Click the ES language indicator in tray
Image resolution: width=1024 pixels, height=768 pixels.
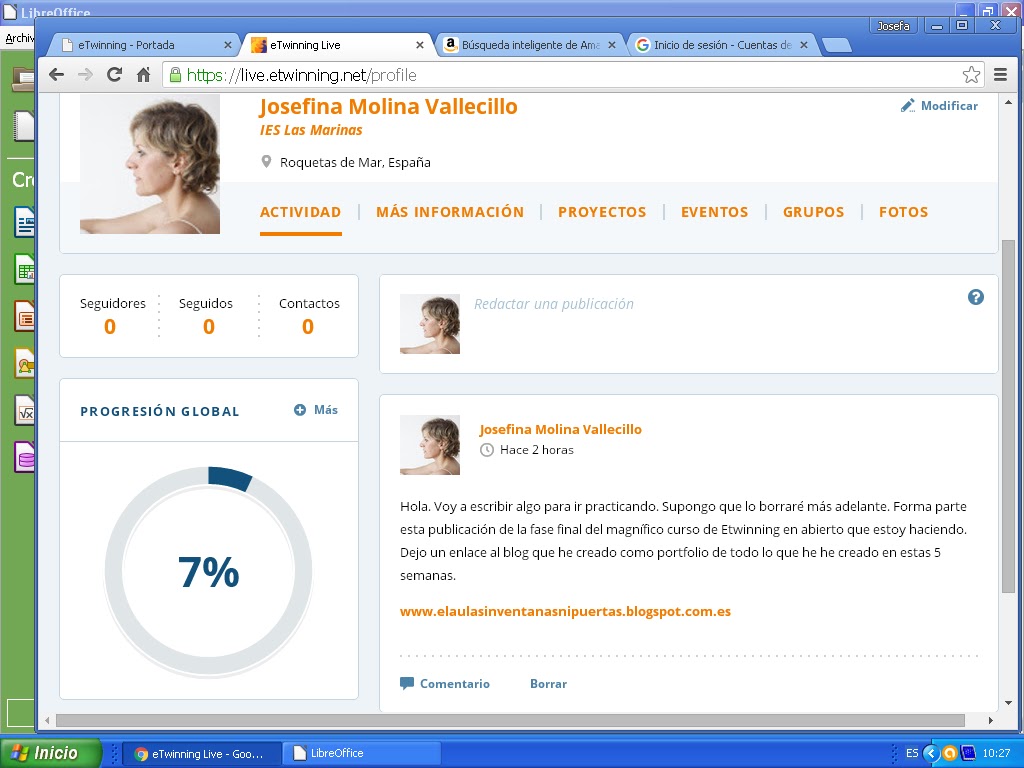[912, 753]
